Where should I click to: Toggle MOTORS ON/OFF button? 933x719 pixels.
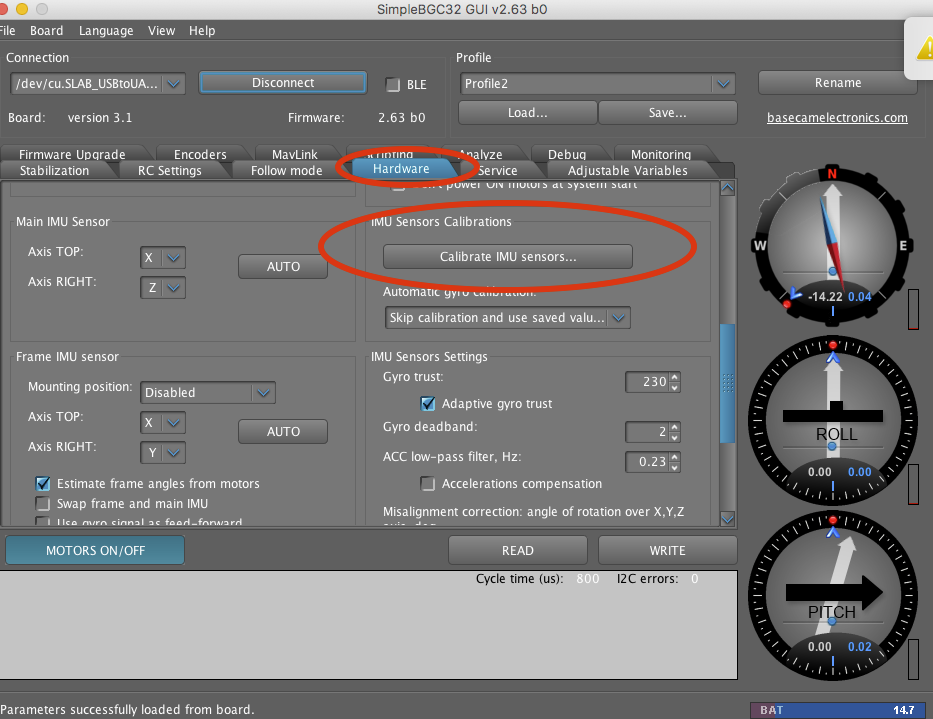click(95, 551)
